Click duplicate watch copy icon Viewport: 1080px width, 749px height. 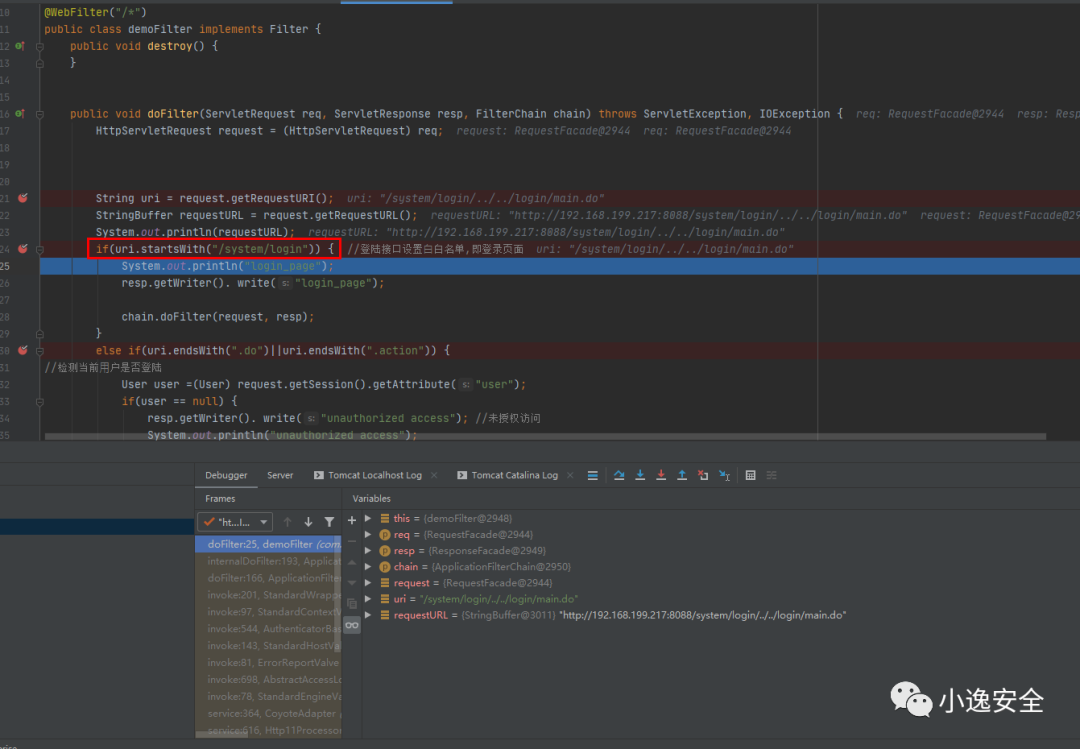pos(352,604)
